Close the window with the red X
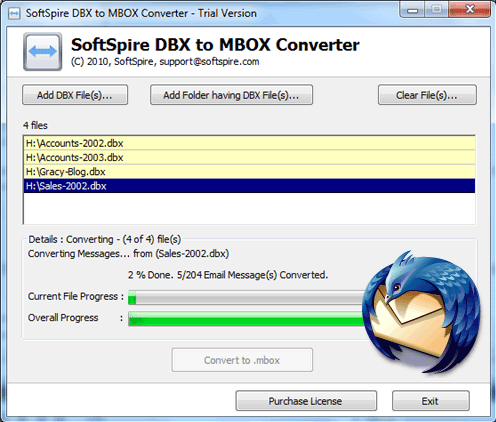 tap(469, 10)
